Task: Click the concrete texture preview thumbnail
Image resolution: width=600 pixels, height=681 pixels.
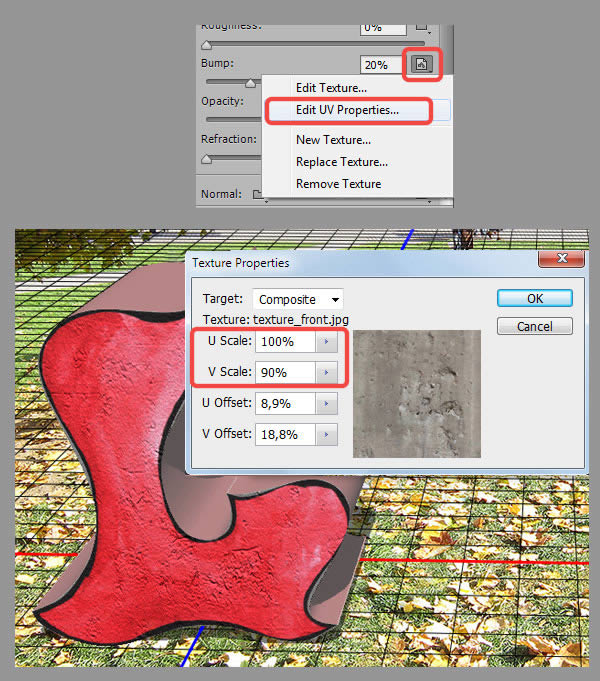Action: 417,393
